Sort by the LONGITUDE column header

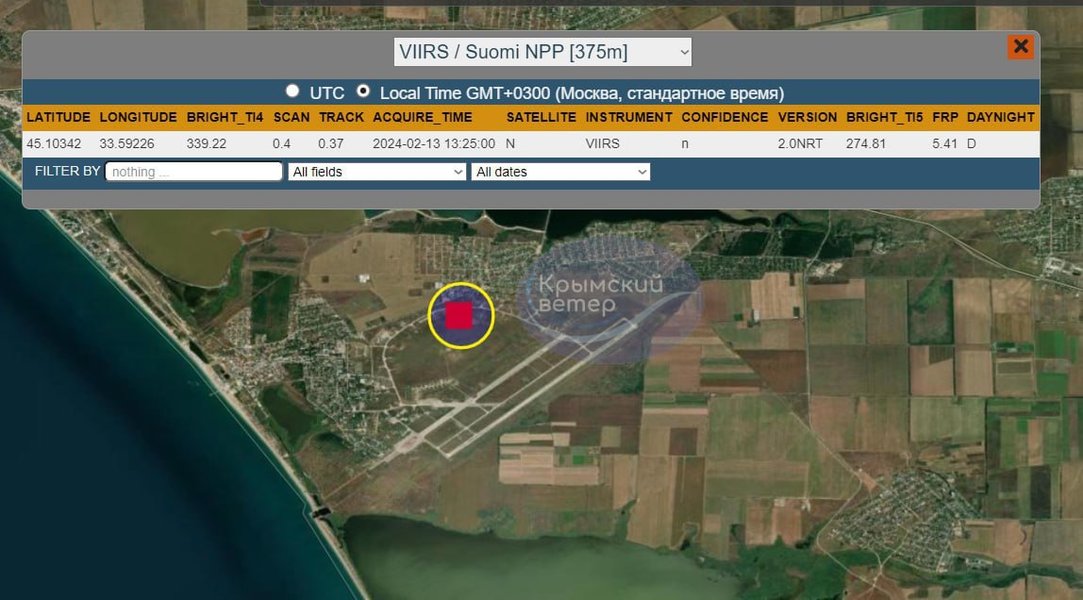click(x=138, y=117)
